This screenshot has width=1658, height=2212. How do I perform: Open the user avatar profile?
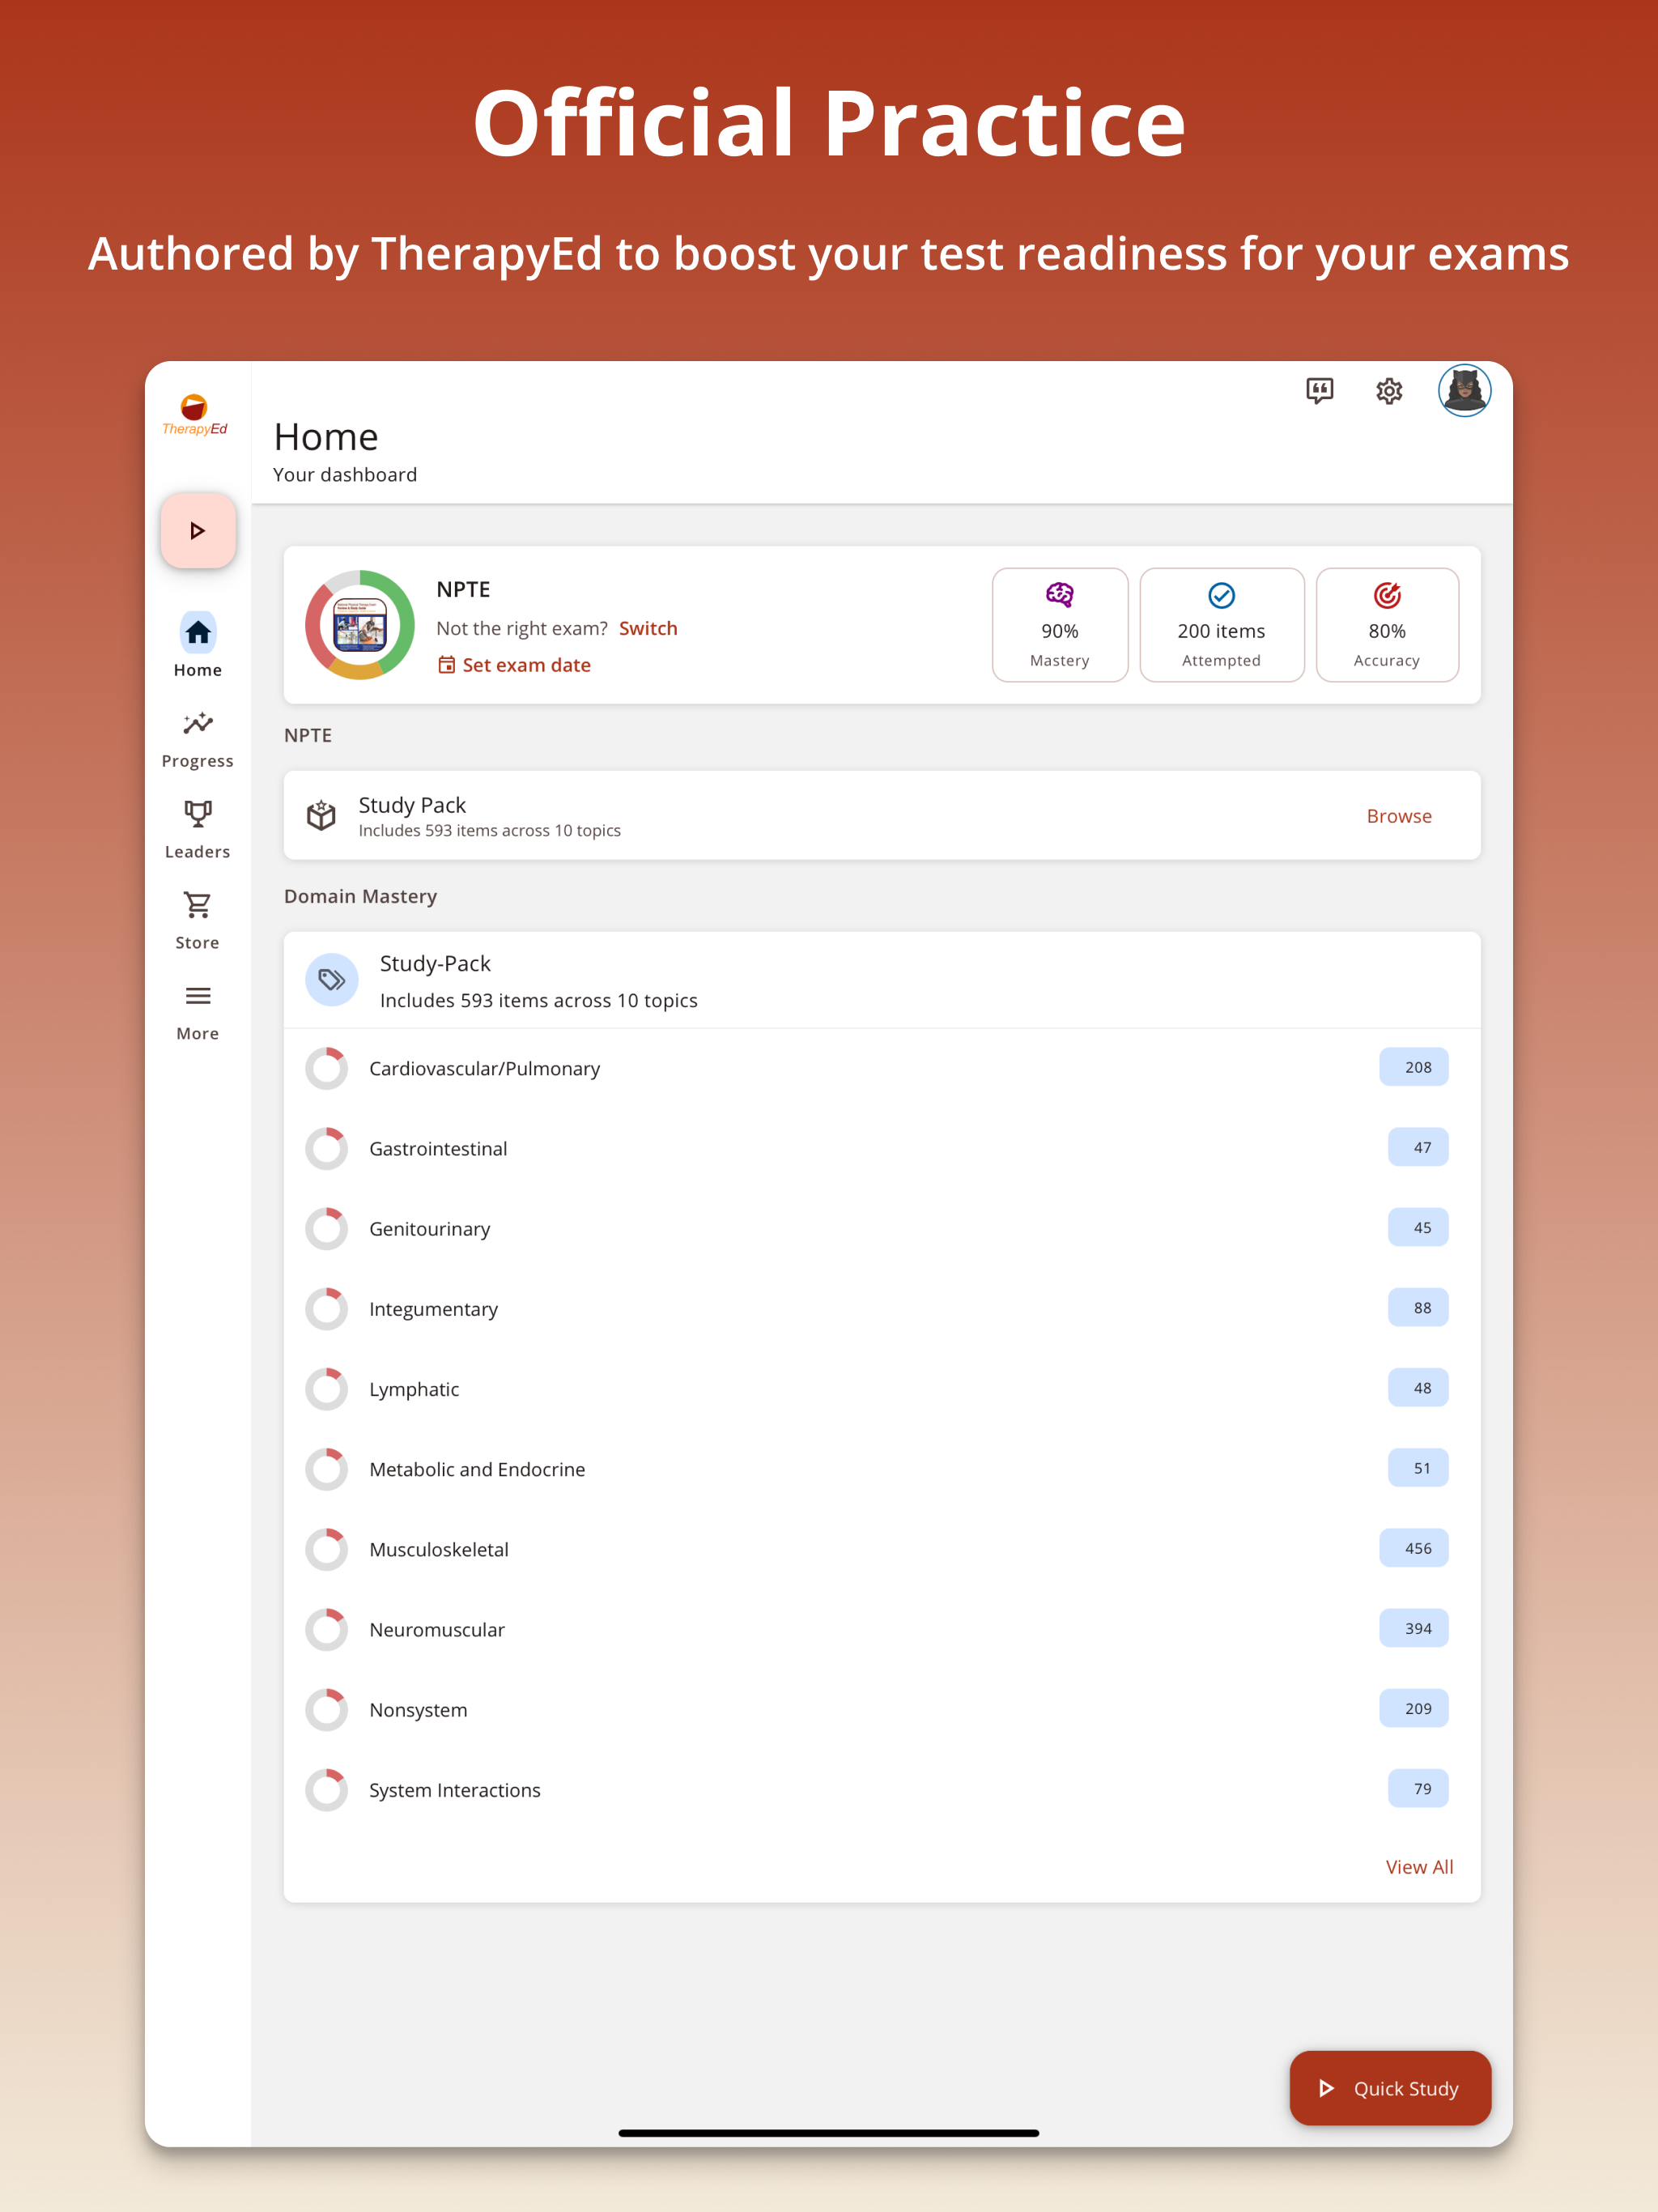pos(1464,390)
